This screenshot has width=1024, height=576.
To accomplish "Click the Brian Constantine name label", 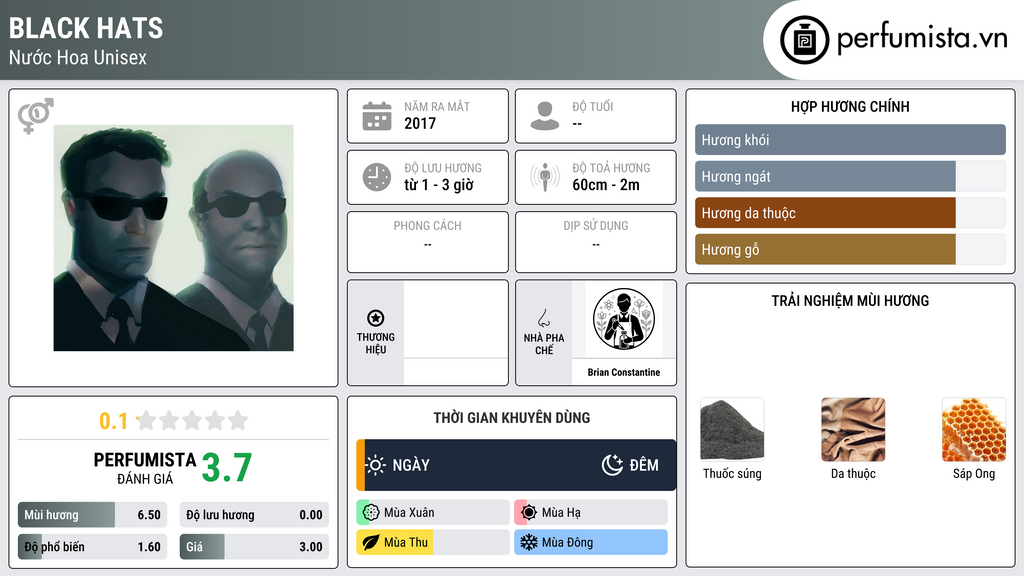I will click(624, 372).
